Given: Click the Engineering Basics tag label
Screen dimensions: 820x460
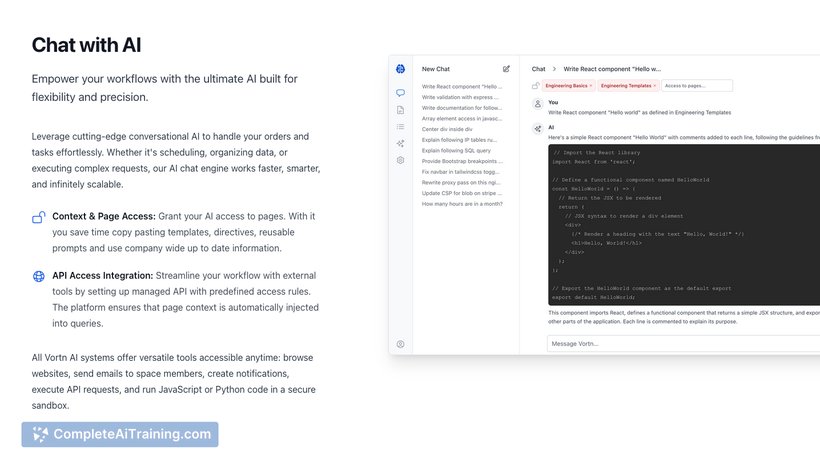Looking at the screenshot, I should click(566, 86).
